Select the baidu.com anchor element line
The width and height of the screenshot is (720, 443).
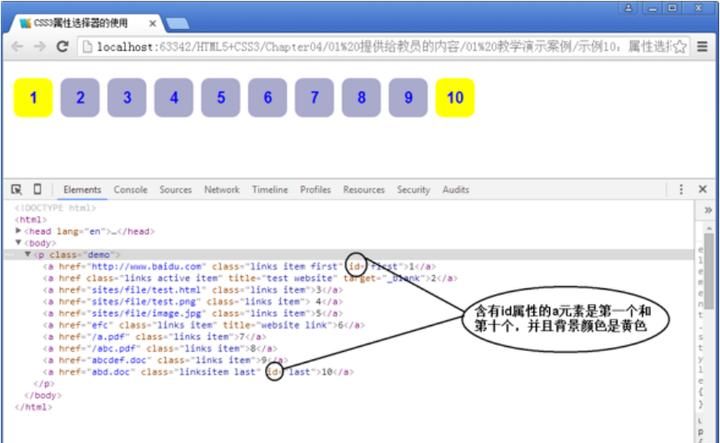click(x=239, y=266)
